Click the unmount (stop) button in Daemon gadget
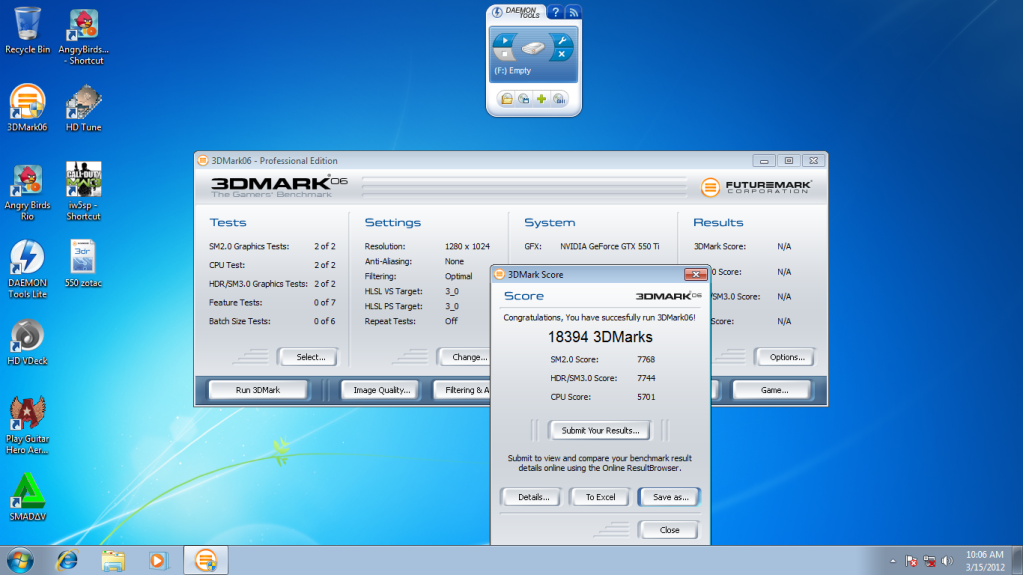 pos(504,55)
